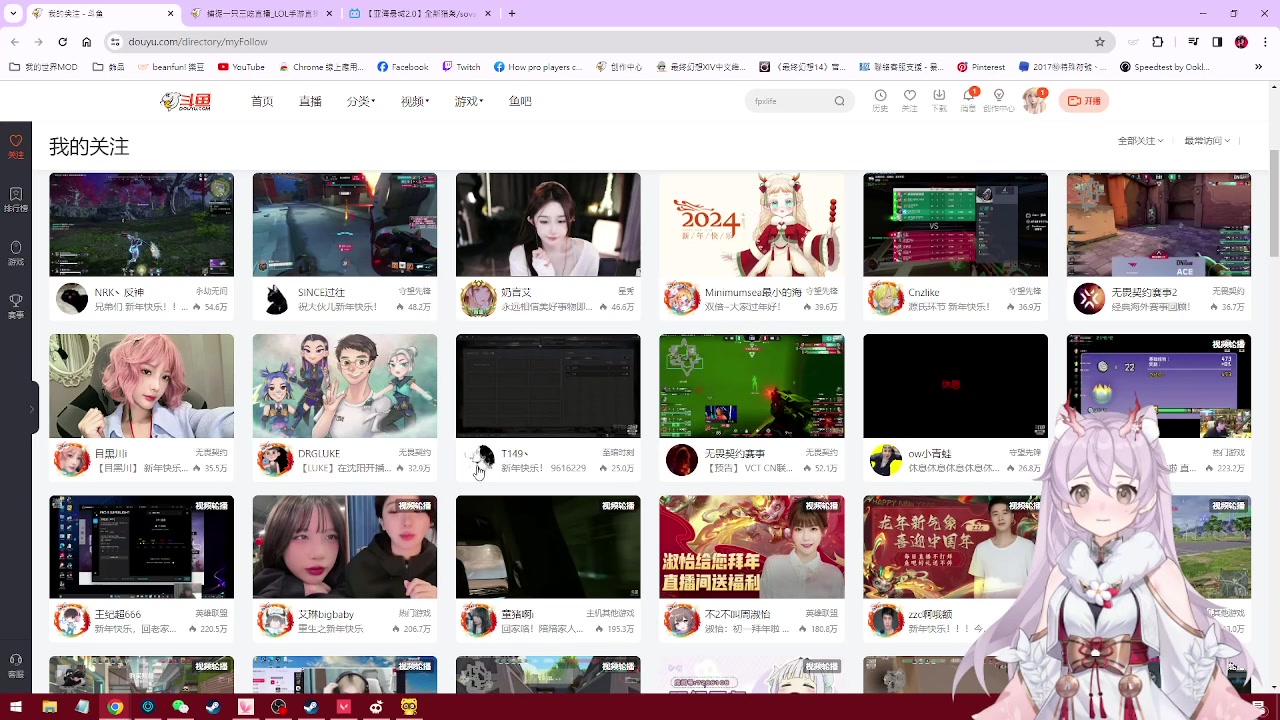Open the Cnzlike stream thumbnail
Viewport: 1280px width, 720px height.
tap(955, 225)
